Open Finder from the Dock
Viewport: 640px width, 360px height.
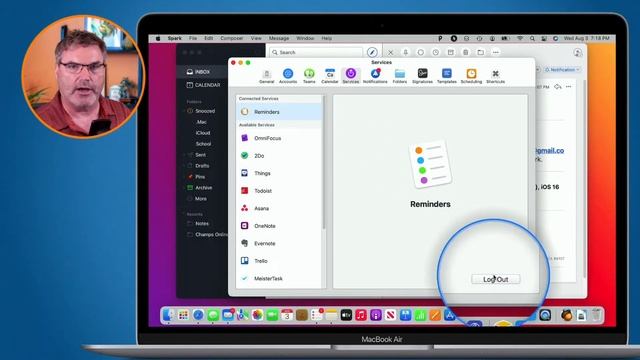168,315
